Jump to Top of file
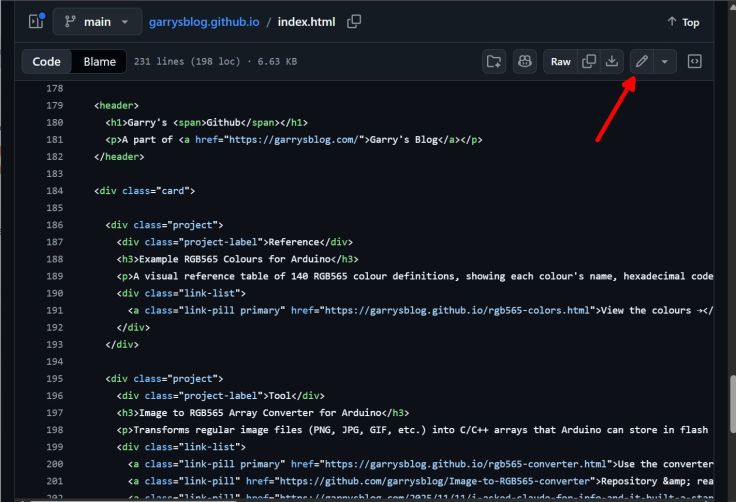 tap(683, 22)
